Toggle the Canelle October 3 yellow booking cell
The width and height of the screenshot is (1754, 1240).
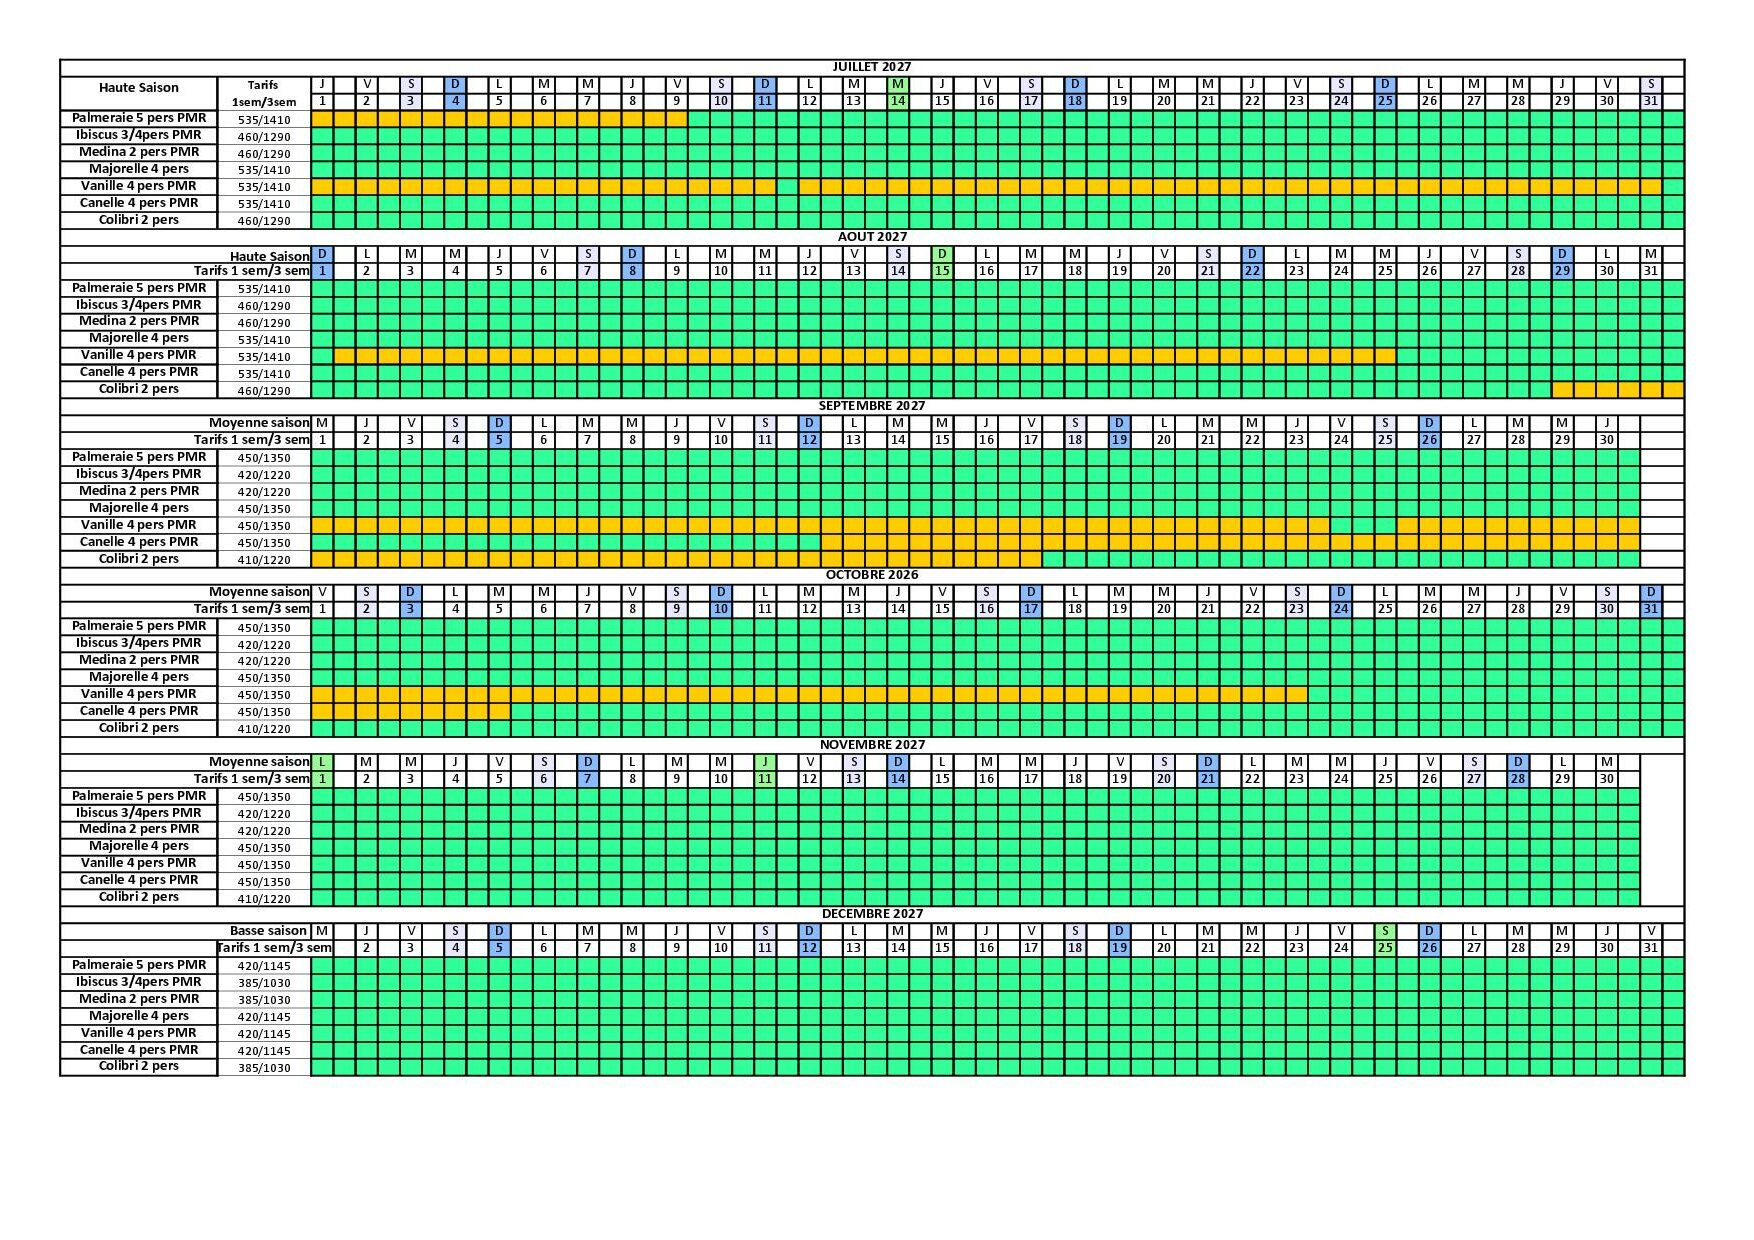point(410,711)
